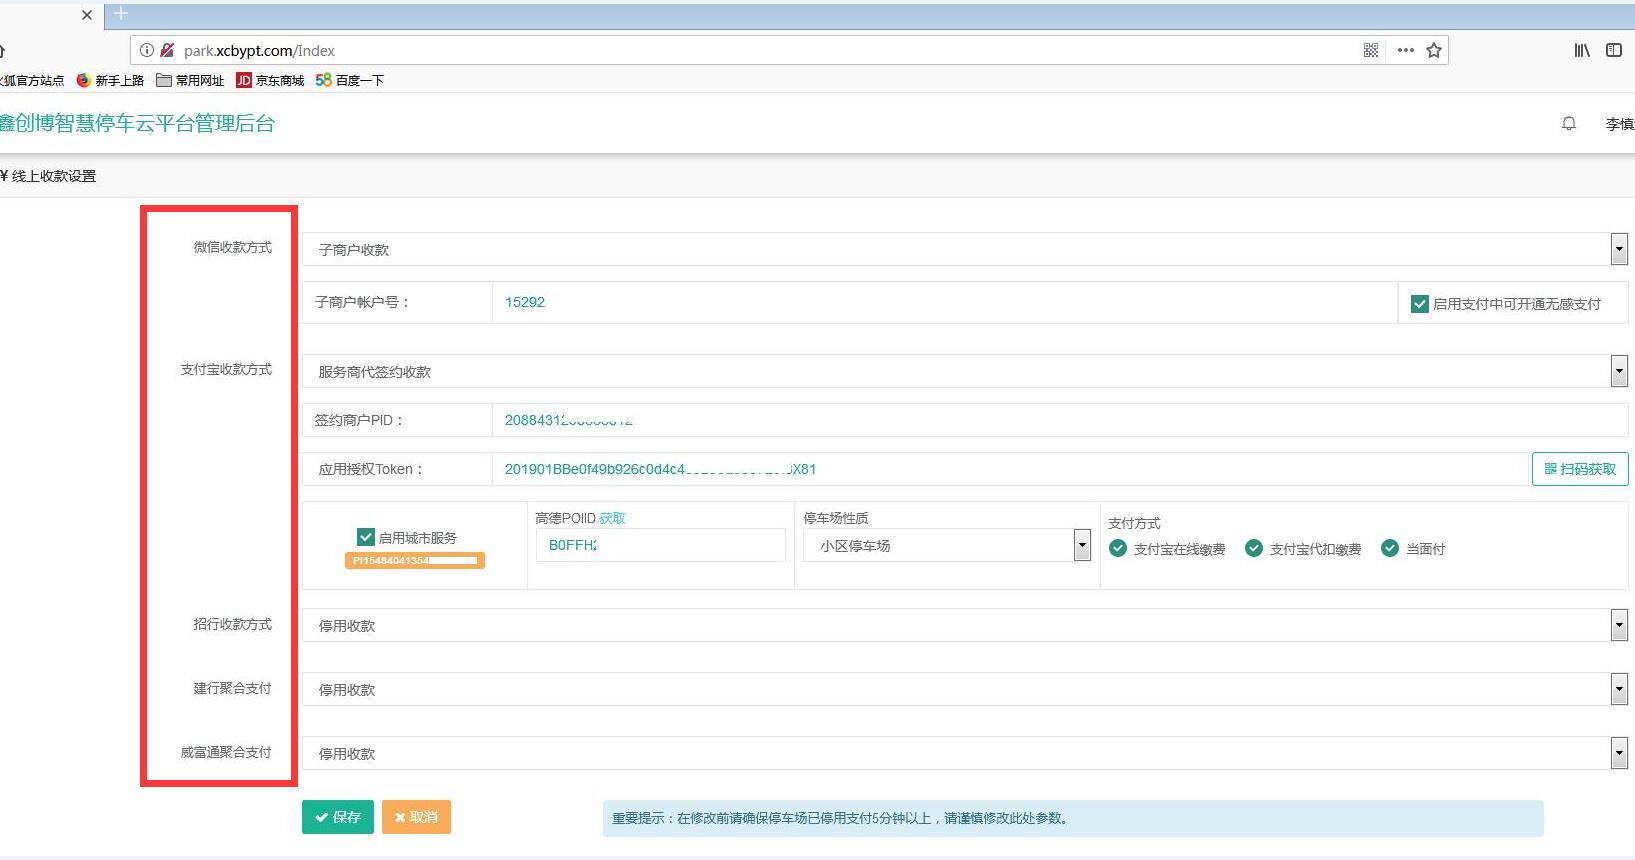Close the current browser tab
This screenshot has height=860, width=1635.
(87, 15)
